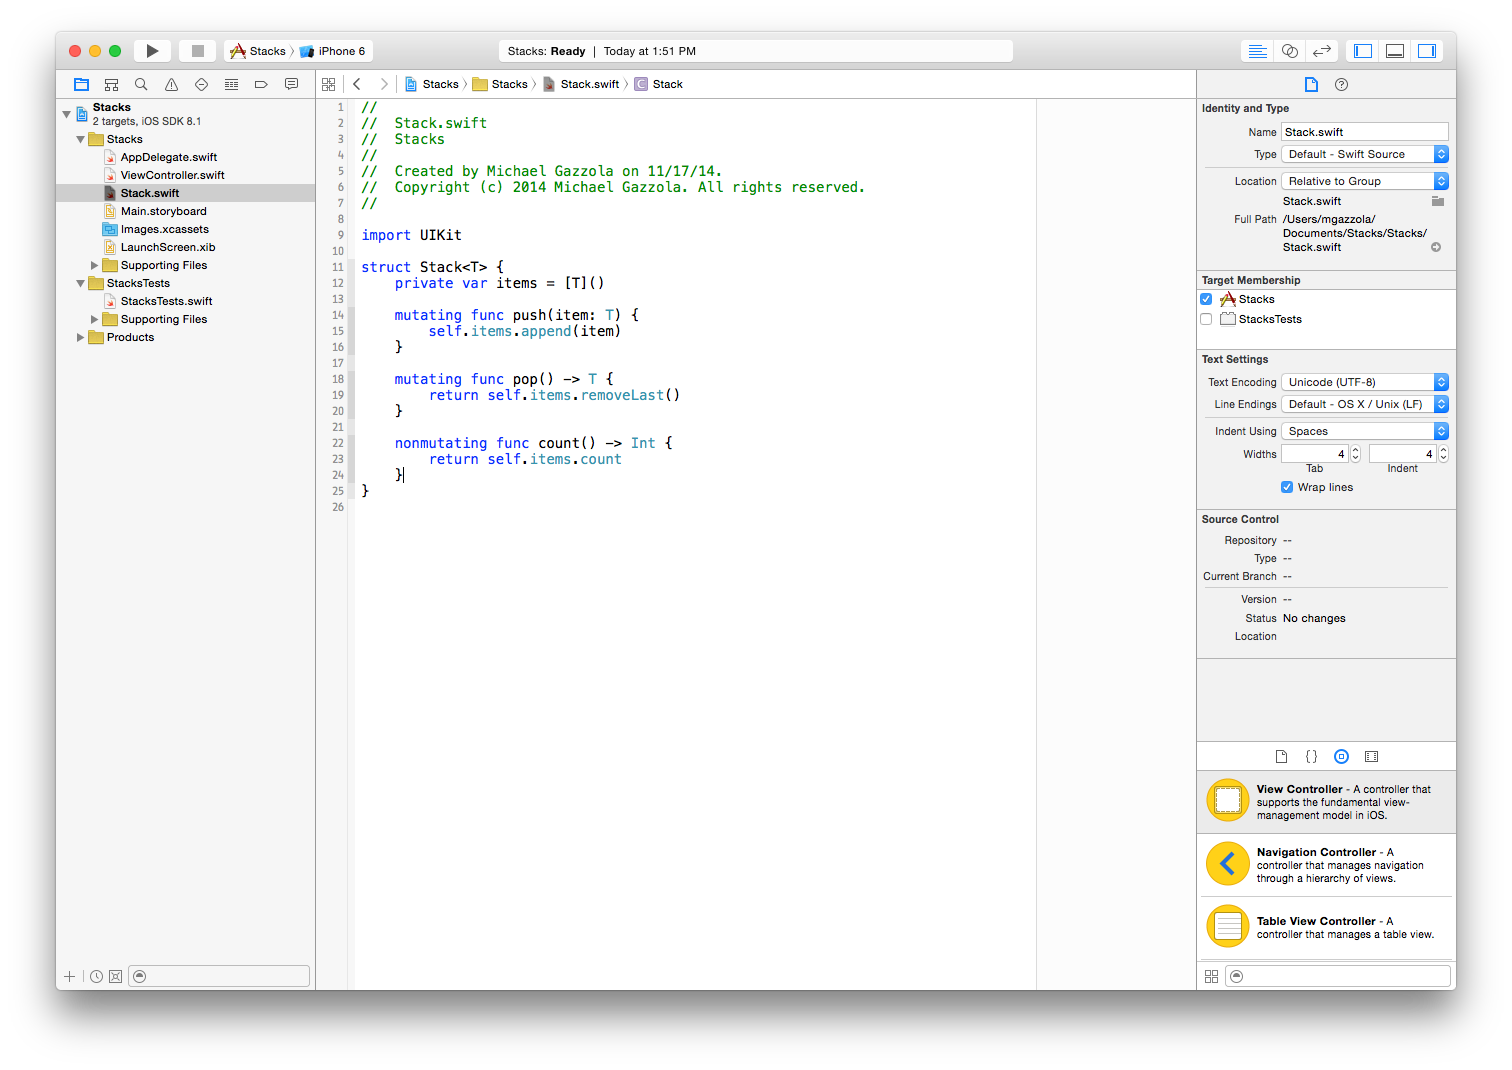Expand Supporting Files under Stacks group

tap(95, 265)
